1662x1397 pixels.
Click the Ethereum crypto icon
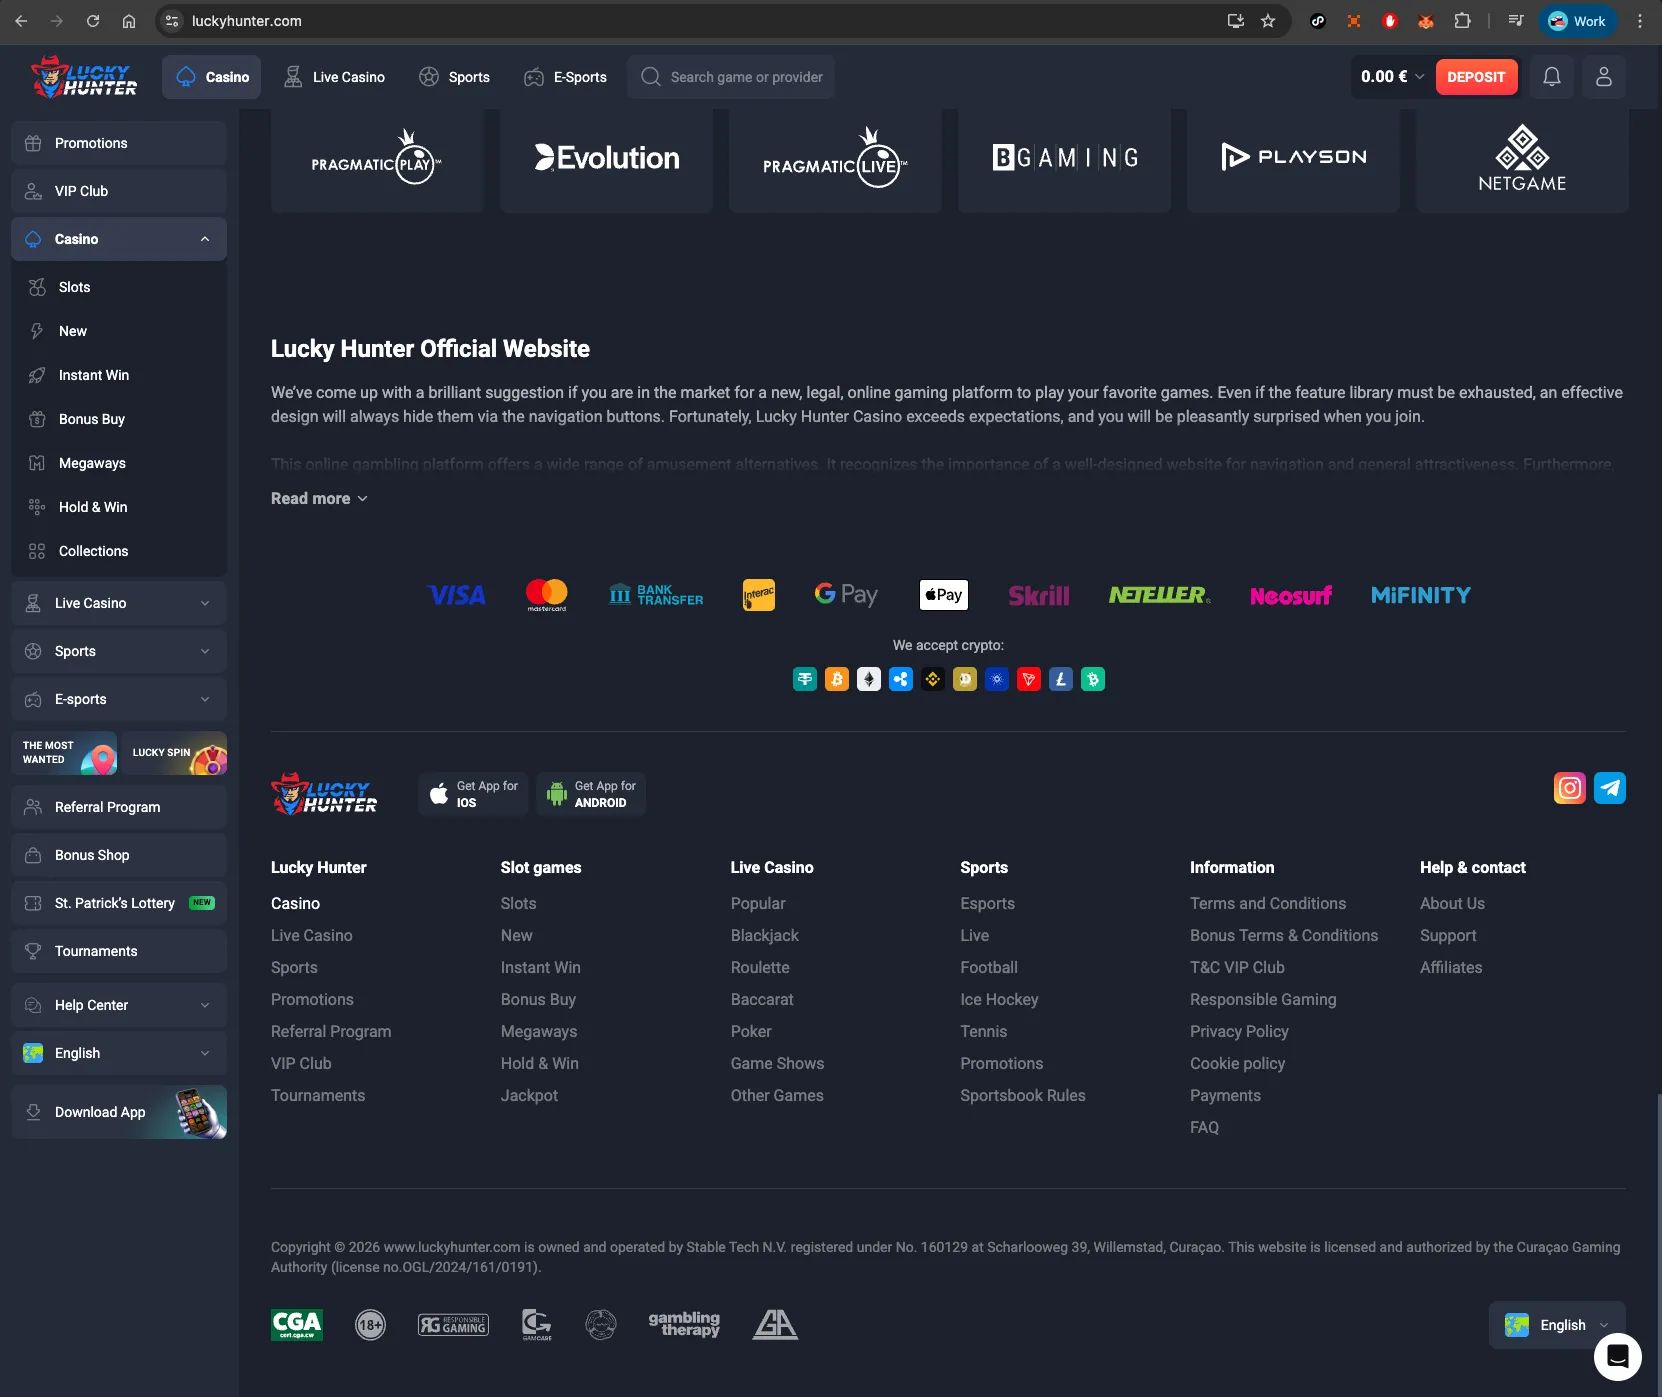[869, 679]
